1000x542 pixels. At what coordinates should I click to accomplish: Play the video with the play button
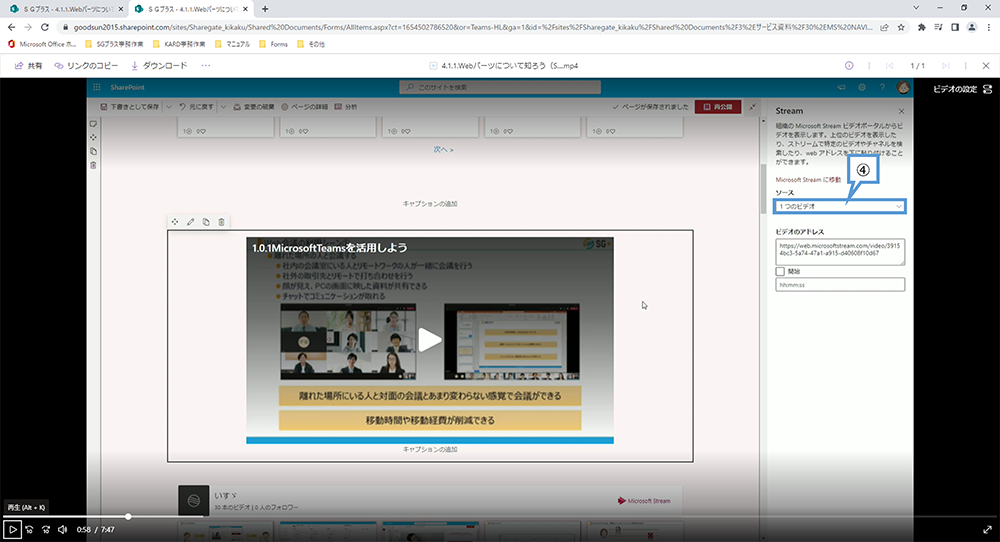coord(12,529)
